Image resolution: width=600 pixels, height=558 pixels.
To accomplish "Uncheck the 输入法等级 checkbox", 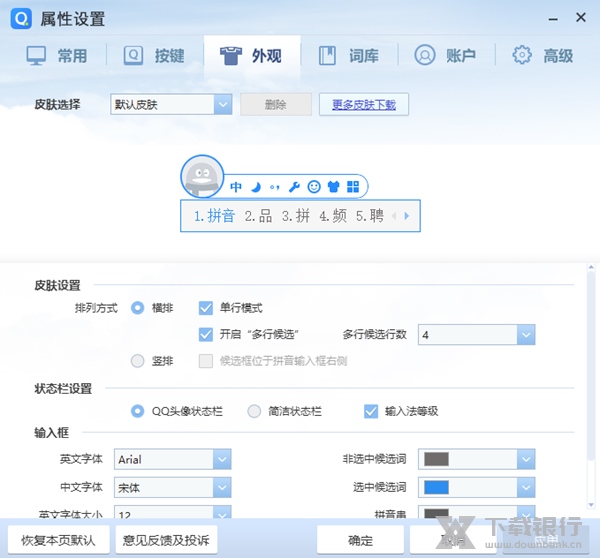I will 371,411.
